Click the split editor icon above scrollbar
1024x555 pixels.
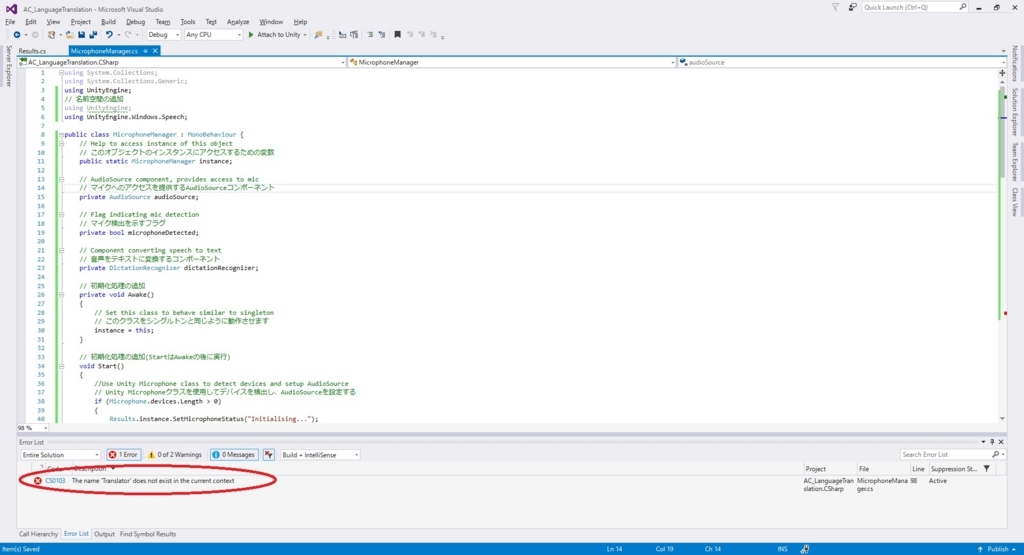(1002, 73)
